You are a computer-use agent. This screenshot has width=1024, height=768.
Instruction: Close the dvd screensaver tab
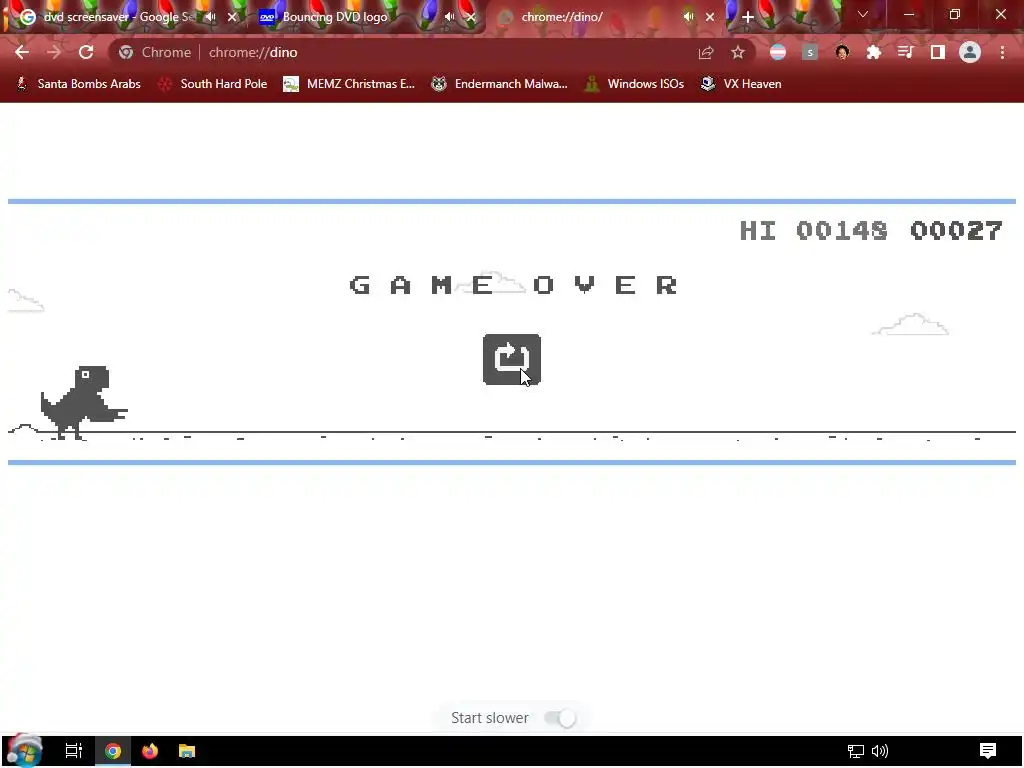coord(232,17)
